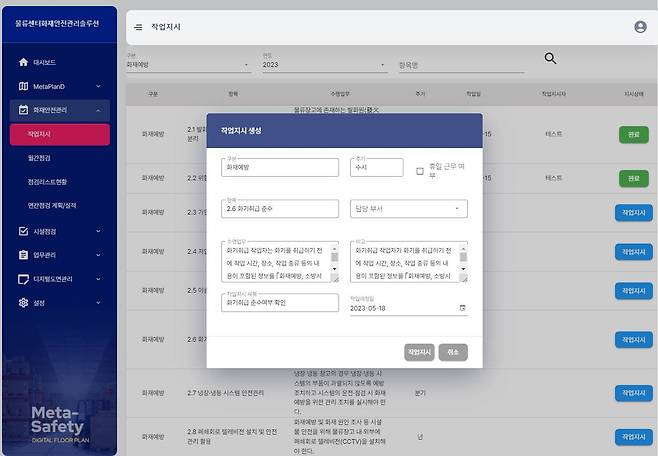
Task: Click the '2.7 냉장·냉동 시스템 안전관리' cell
Action: pyautogui.click(x=225, y=393)
